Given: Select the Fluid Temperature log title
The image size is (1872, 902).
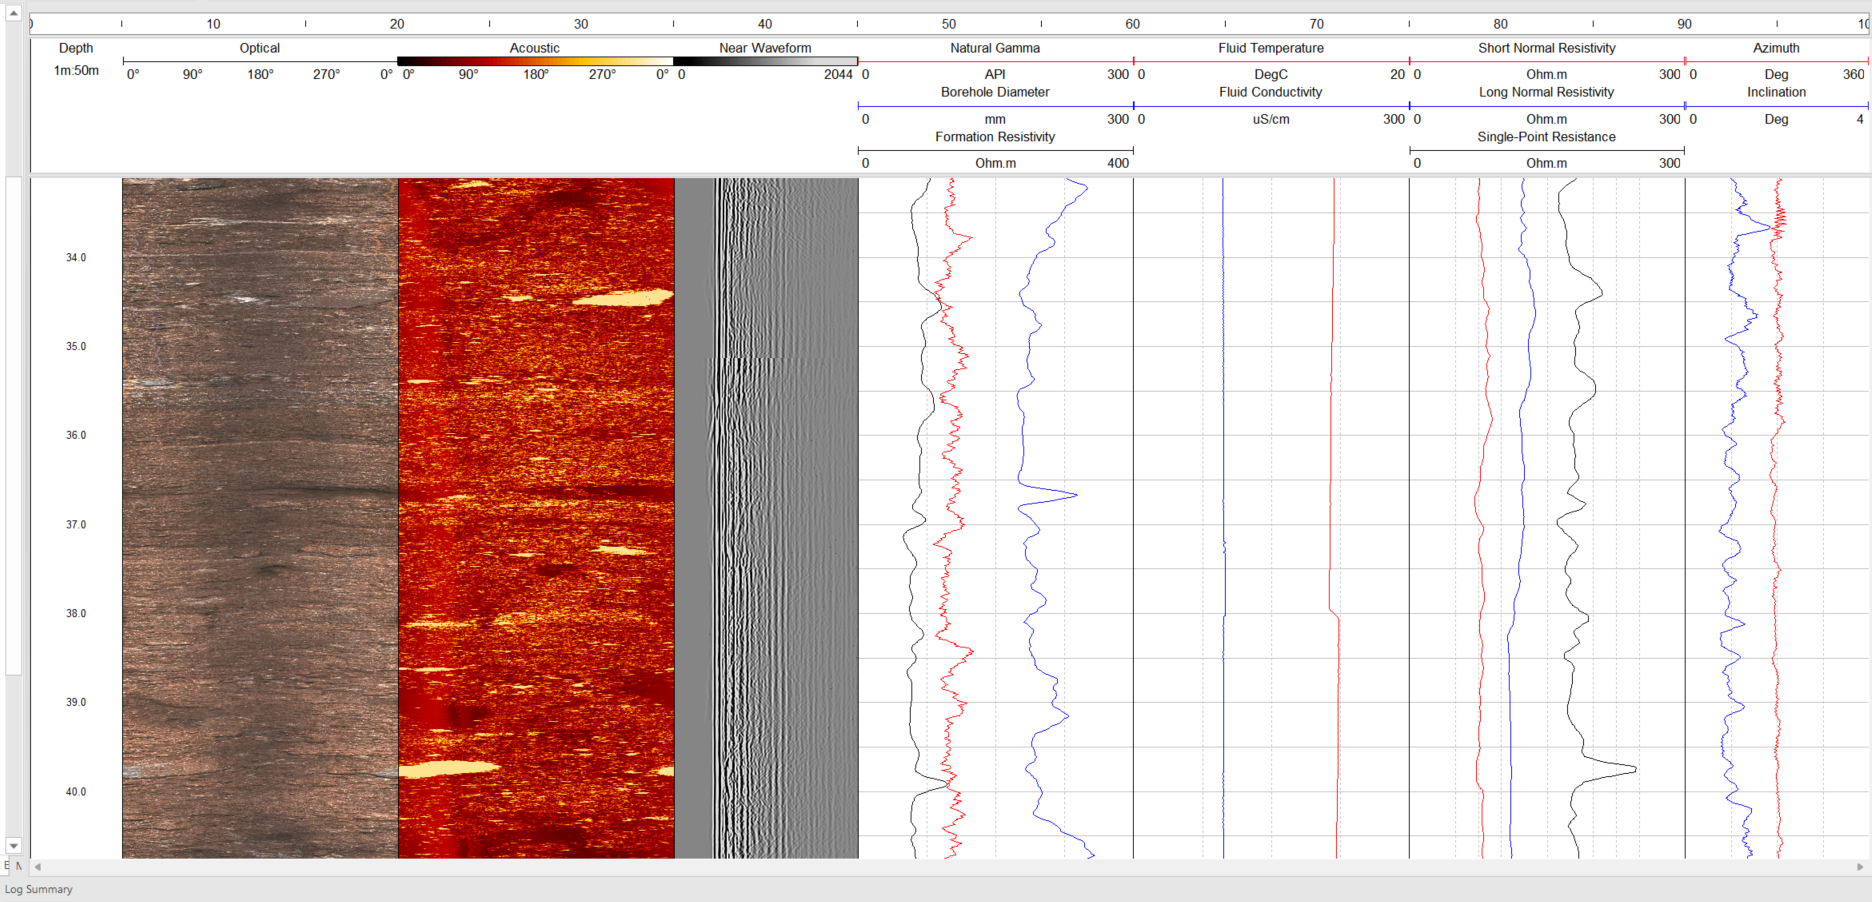Looking at the screenshot, I should tap(1271, 48).
